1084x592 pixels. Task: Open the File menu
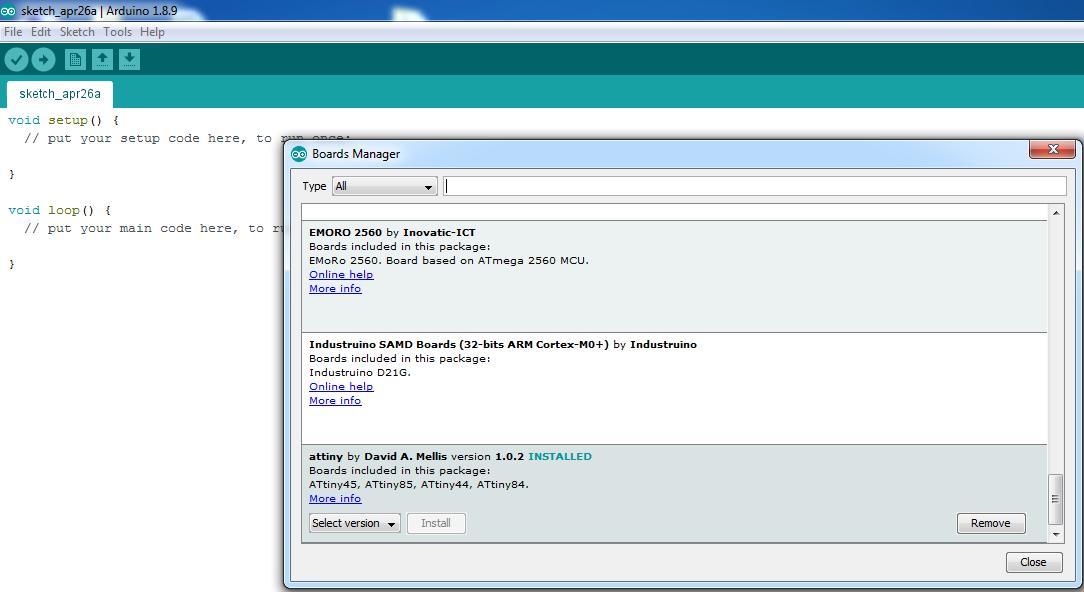(x=13, y=32)
